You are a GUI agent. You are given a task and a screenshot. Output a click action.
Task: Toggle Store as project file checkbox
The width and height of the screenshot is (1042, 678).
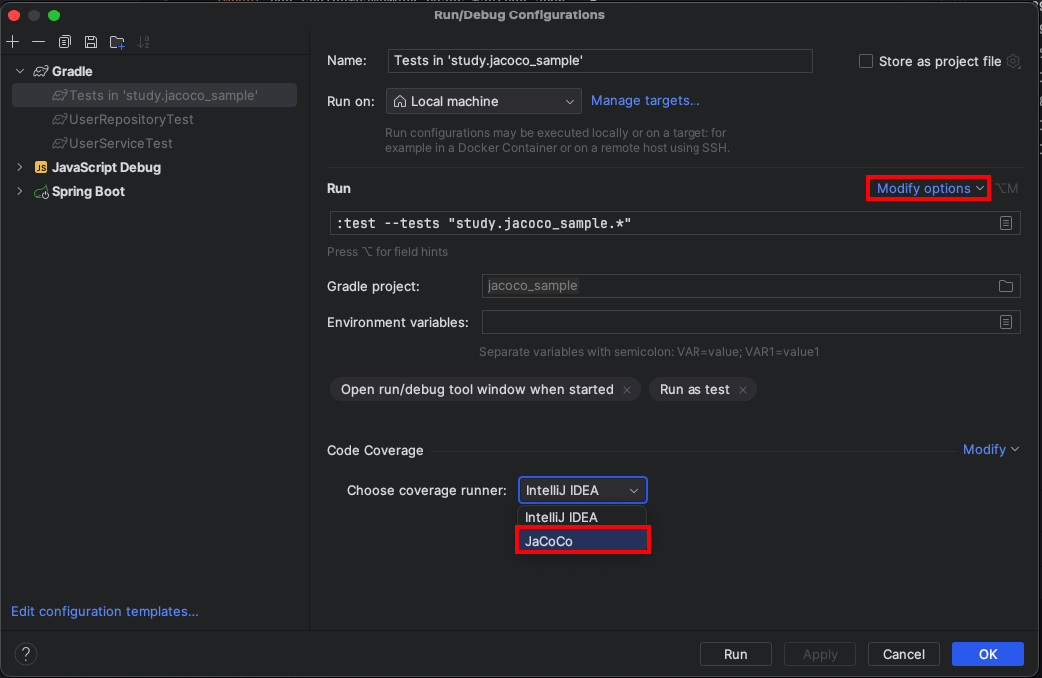pos(865,61)
